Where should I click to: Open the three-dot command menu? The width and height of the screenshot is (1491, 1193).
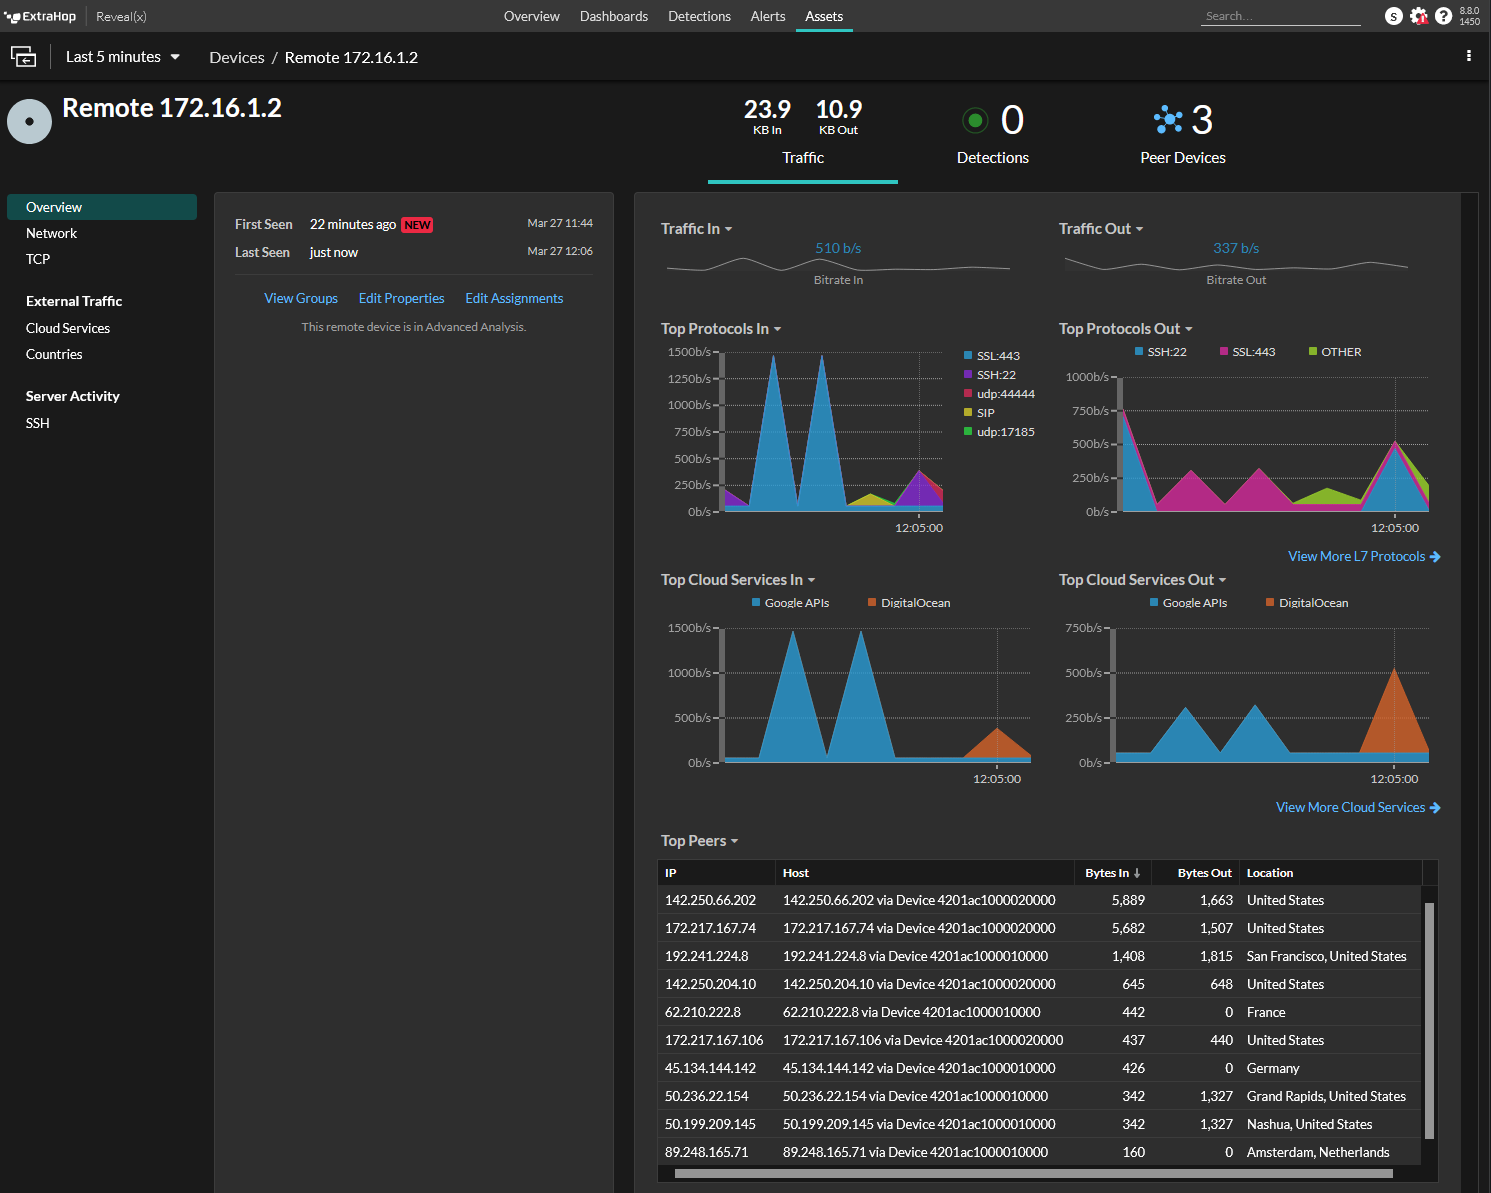(x=1468, y=56)
